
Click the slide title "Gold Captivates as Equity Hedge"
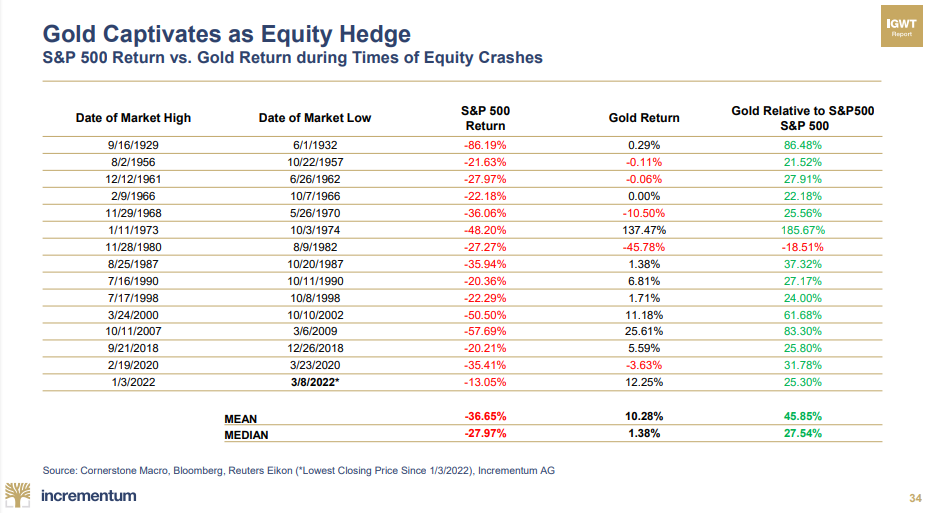click(227, 34)
